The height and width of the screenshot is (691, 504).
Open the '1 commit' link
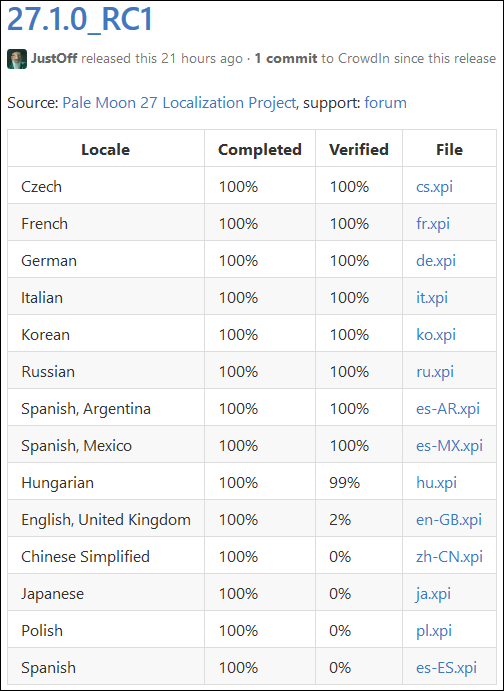tap(286, 59)
